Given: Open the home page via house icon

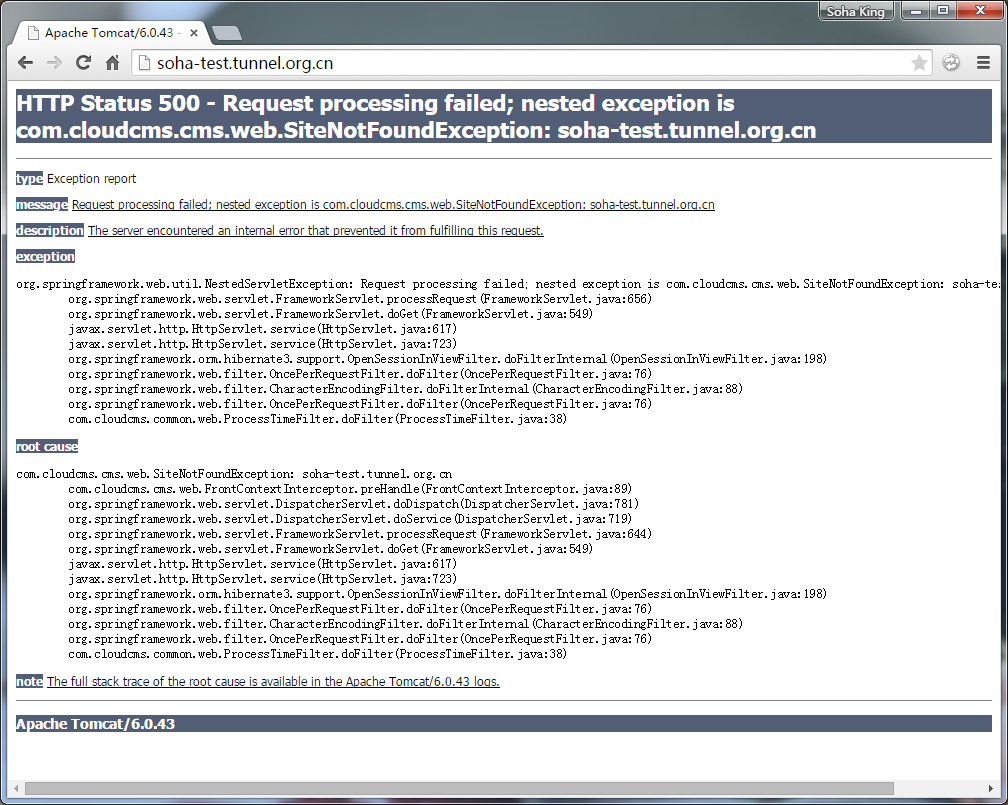Looking at the screenshot, I should pyautogui.click(x=112, y=62).
